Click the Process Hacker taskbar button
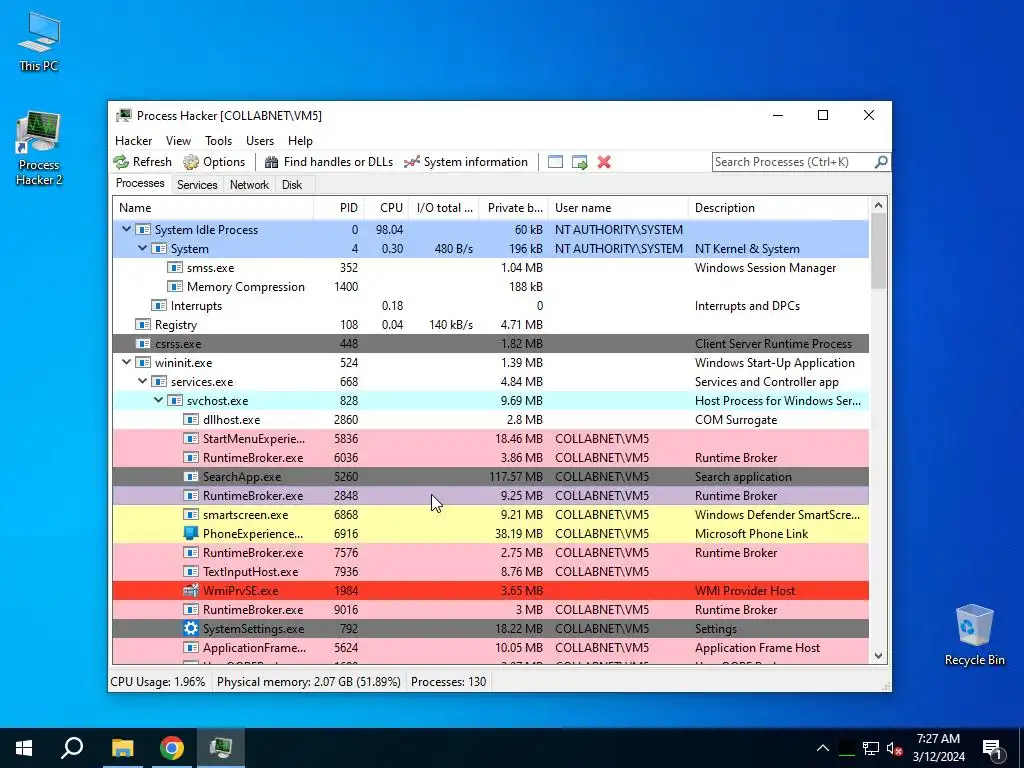The image size is (1024, 768). click(221, 748)
